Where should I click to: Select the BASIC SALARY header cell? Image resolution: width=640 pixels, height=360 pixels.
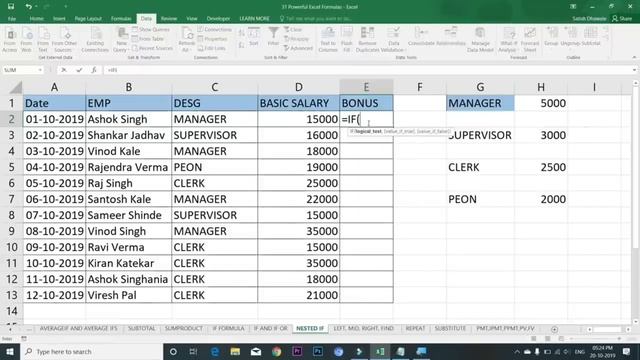tap(299, 103)
